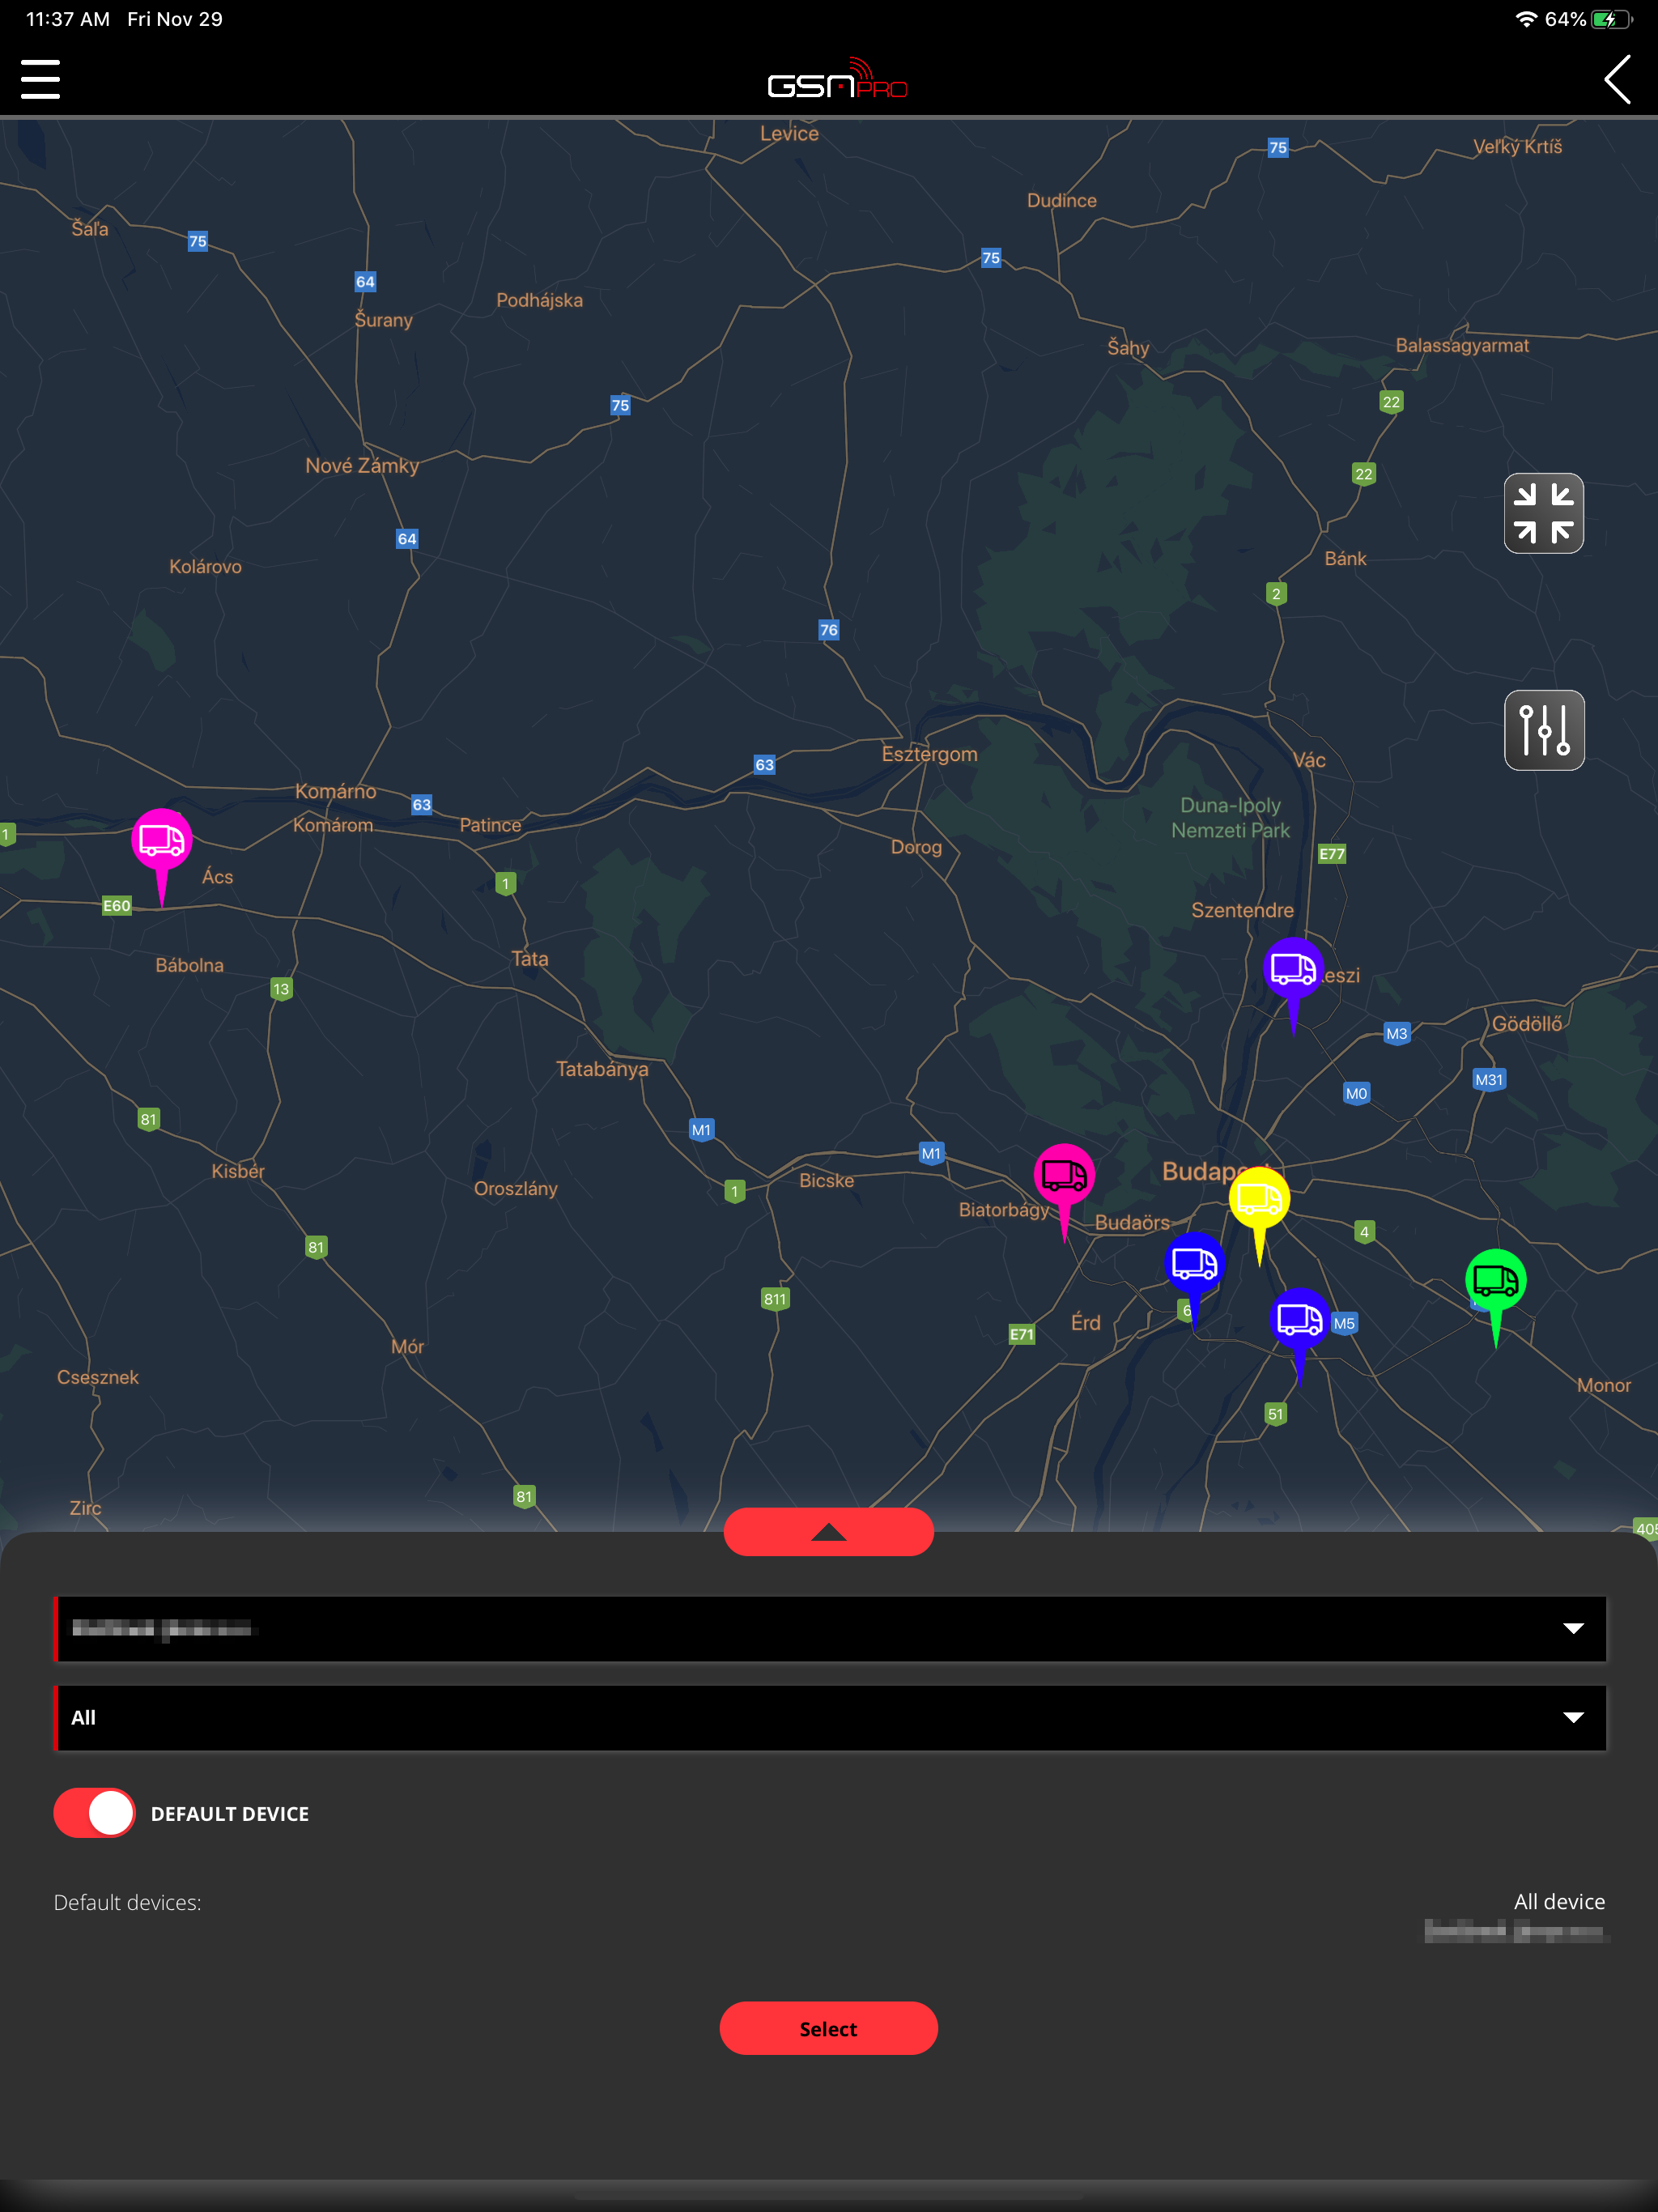Click the All device label

[1559, 1901]
